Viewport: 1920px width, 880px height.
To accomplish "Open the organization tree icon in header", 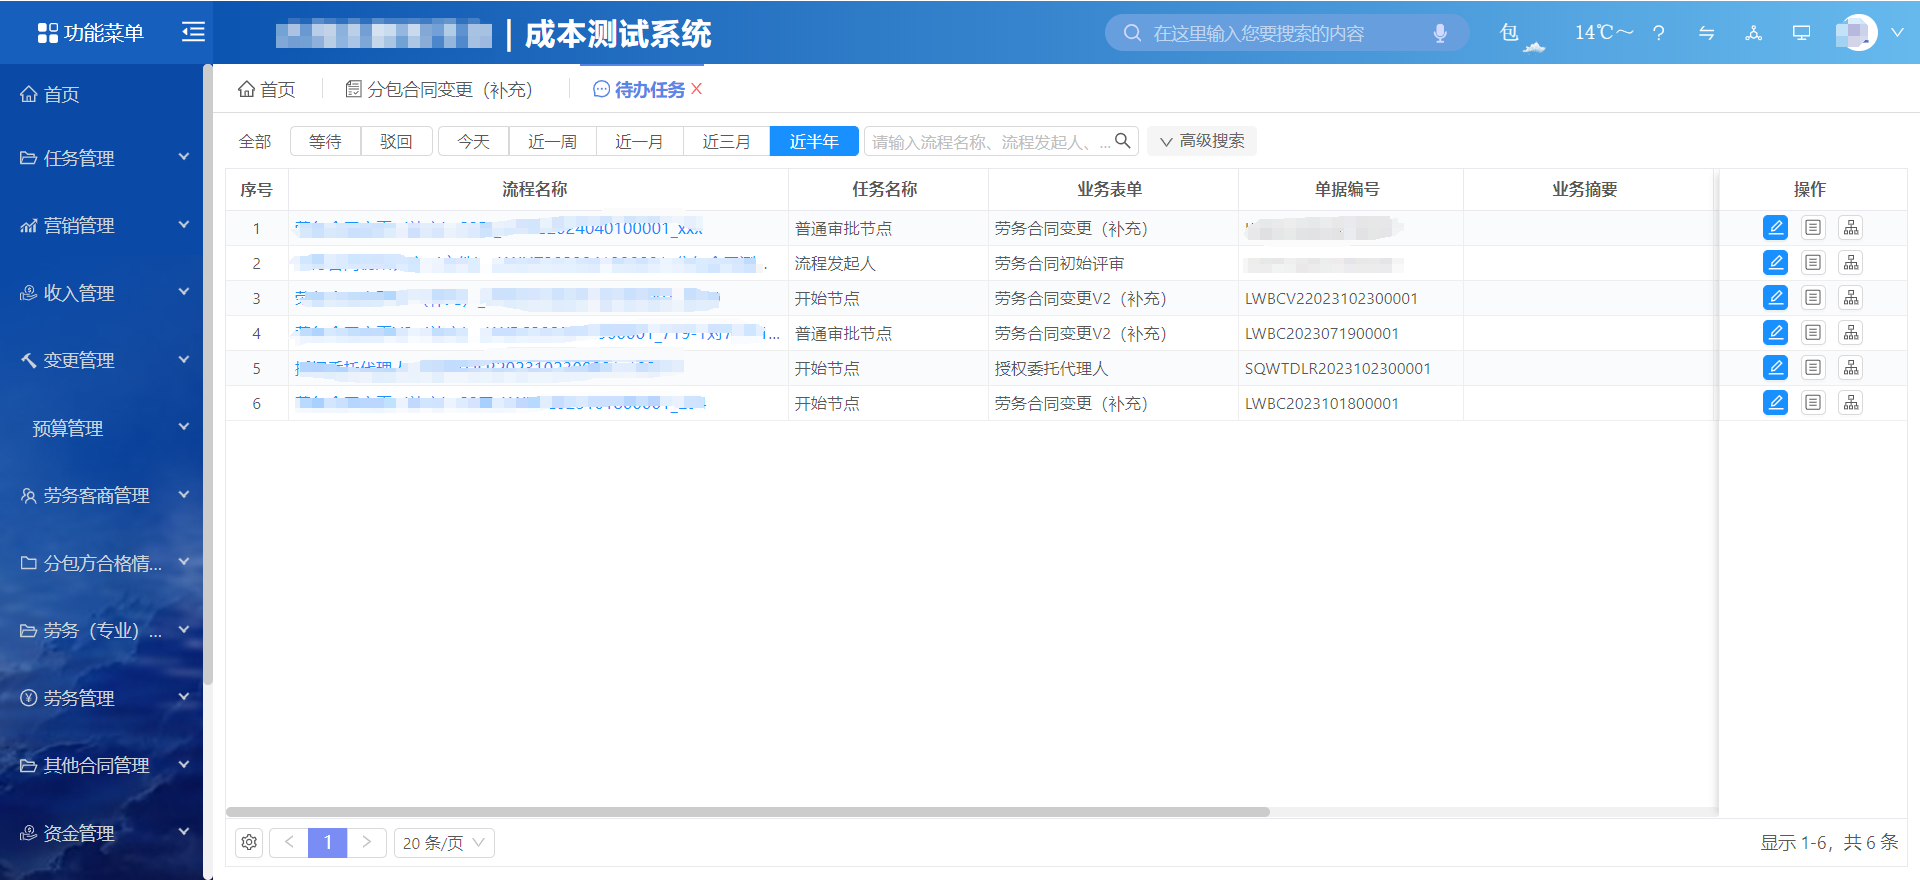I will (x=1754, y=33).
